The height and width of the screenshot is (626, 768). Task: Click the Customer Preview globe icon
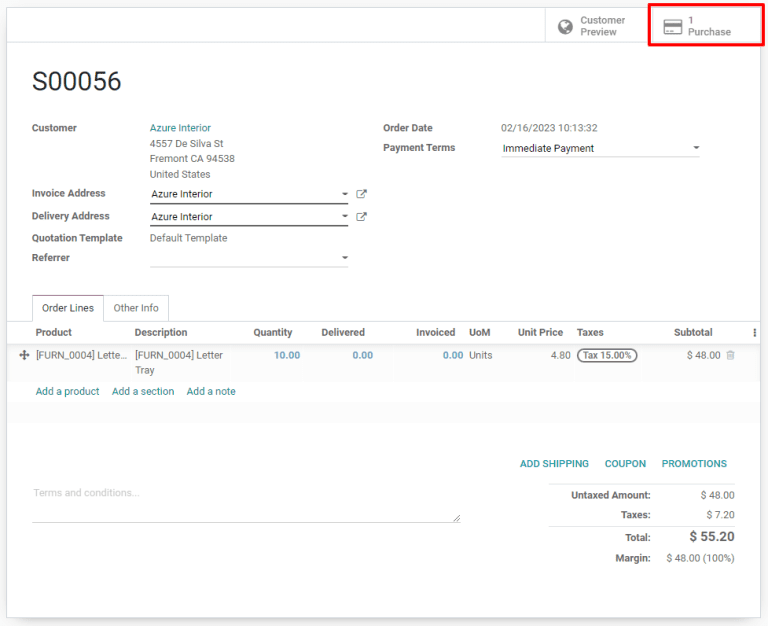[x=565, y=27]
